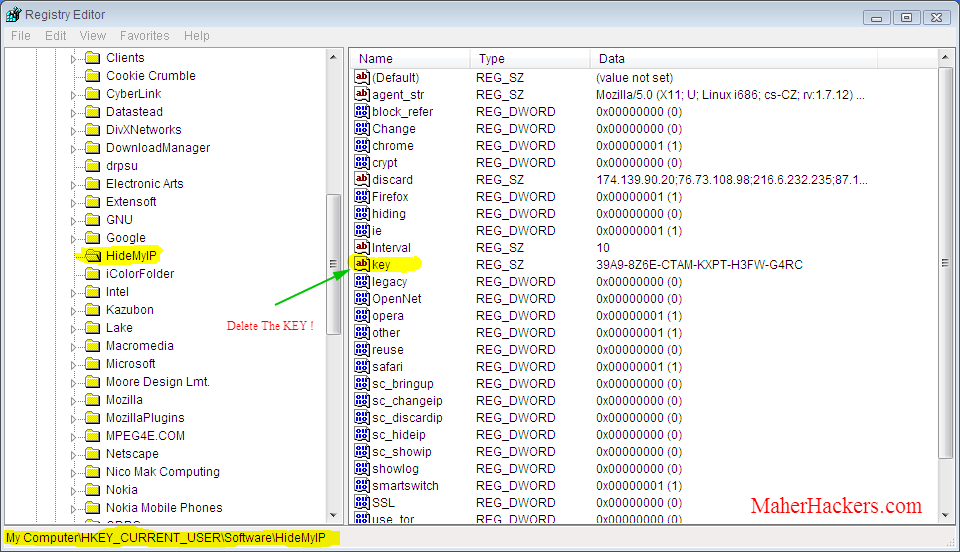
Task: Expand the GNU tree node
Action: tap(73, 221)
